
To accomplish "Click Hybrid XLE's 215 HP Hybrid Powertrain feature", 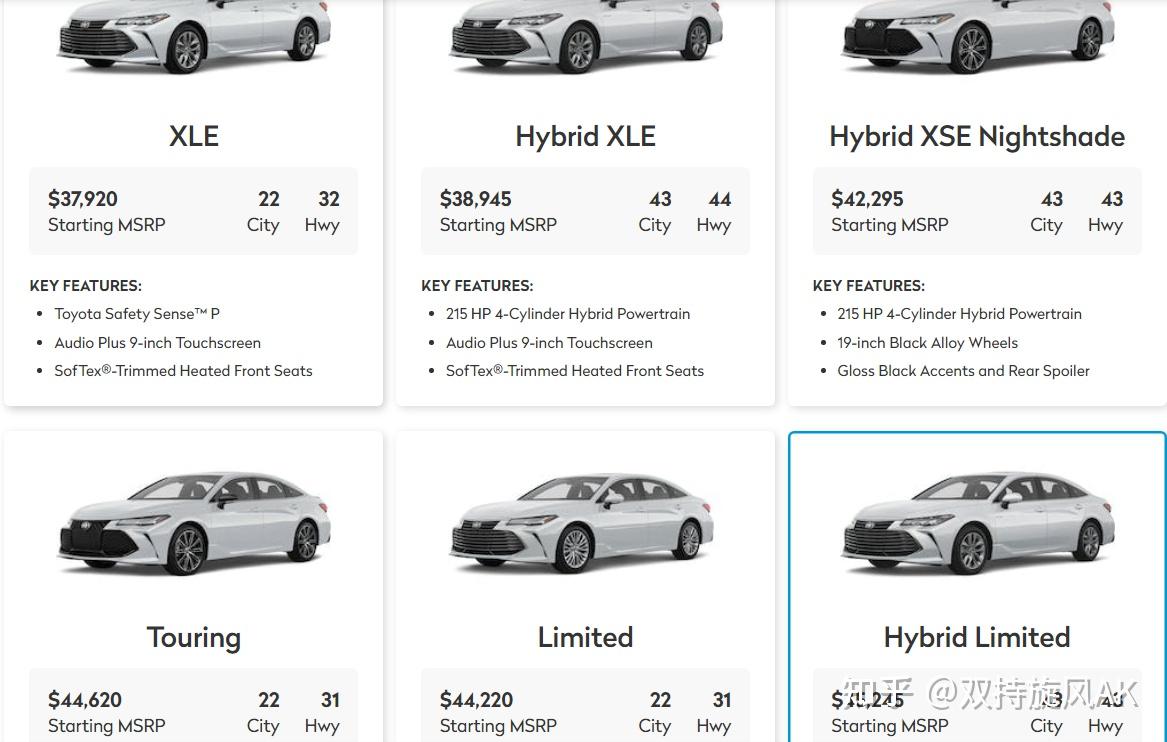I will pyautogui.click(x=568, y=314).
